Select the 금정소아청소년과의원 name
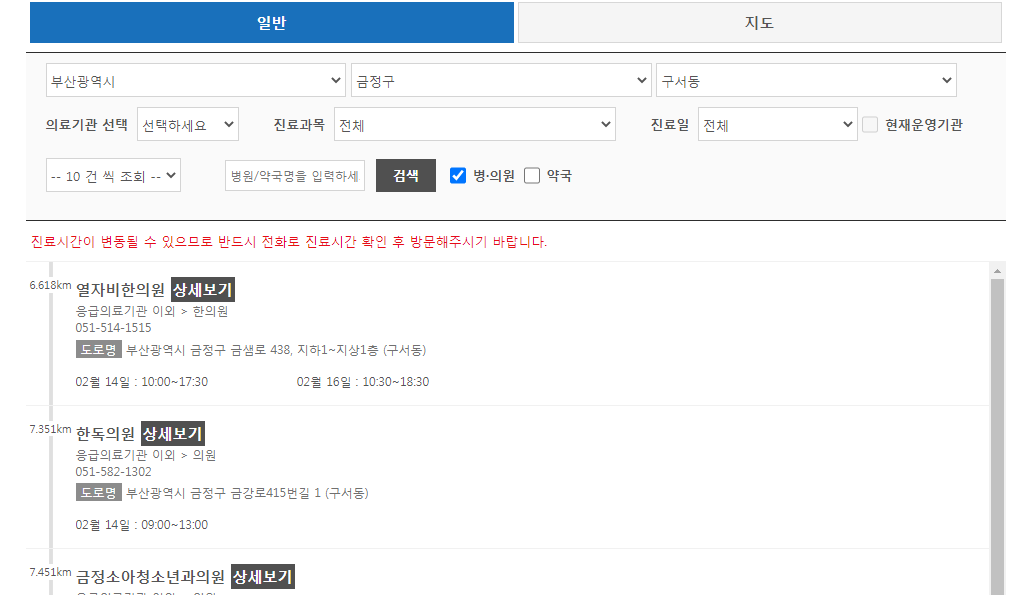 click(150, 577)
